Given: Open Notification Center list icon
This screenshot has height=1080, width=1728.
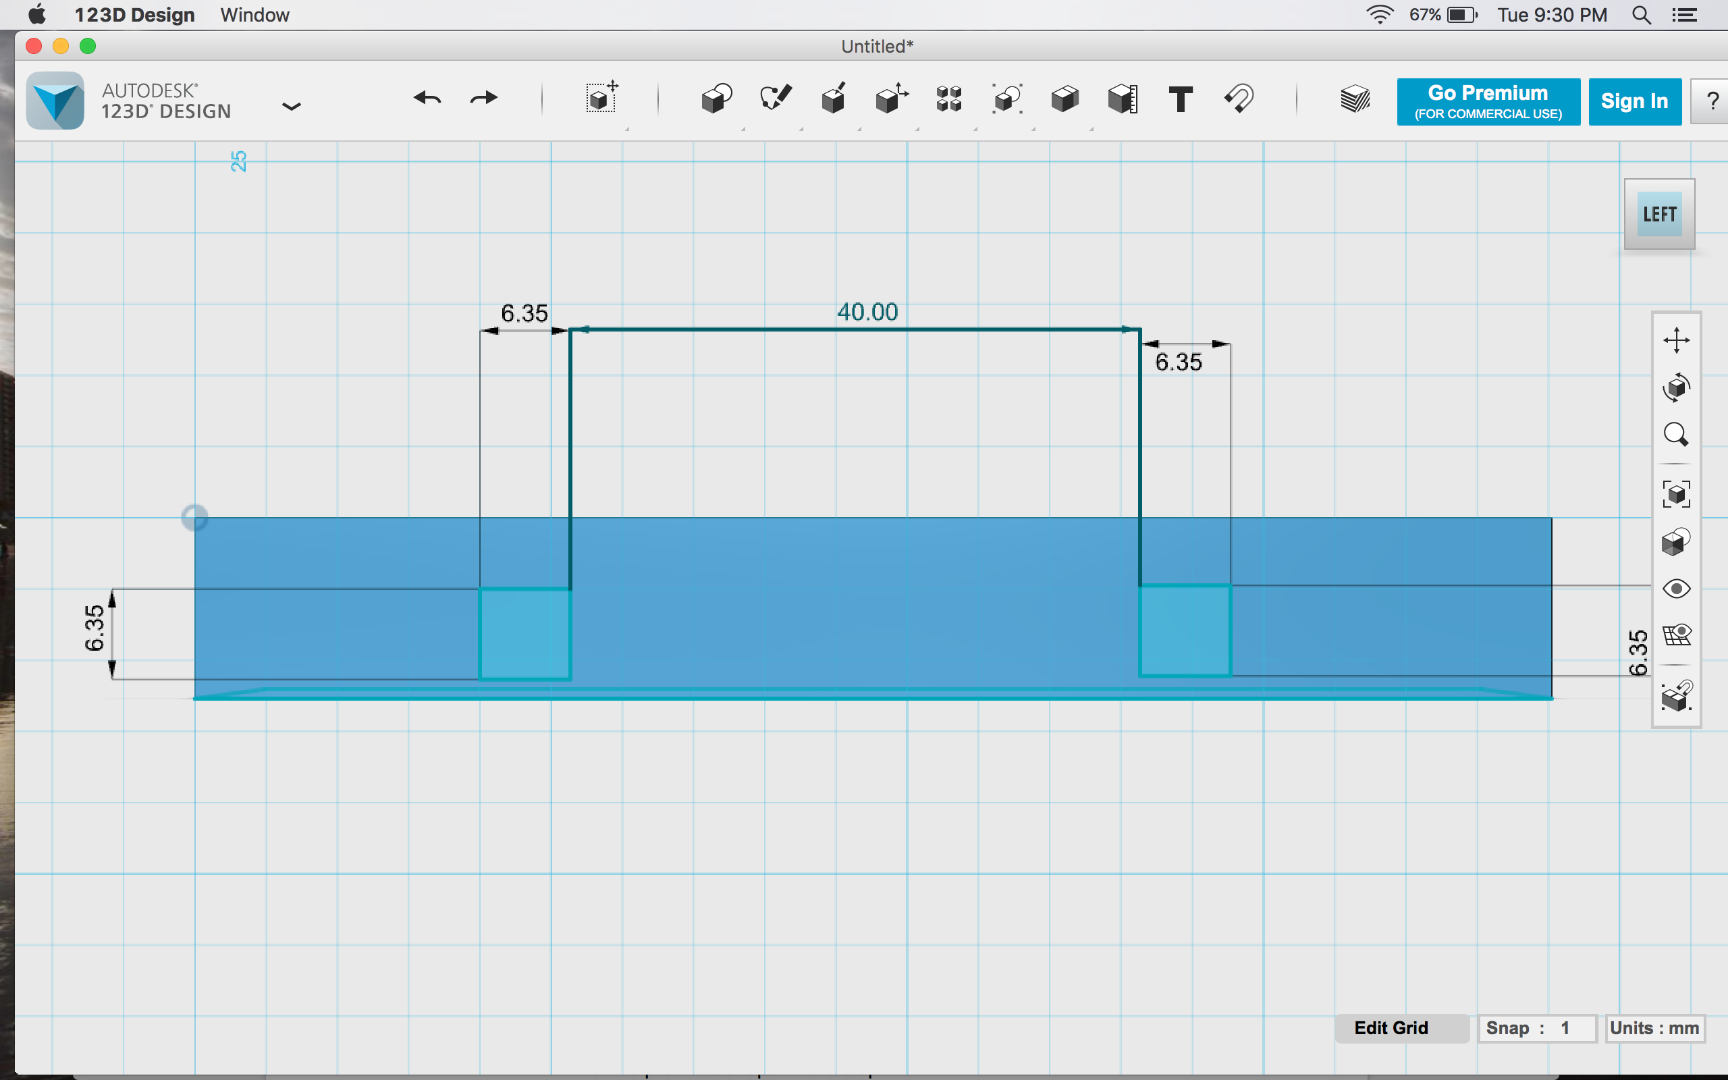Looking at the screenshot, I should [x=1685, y=15].
